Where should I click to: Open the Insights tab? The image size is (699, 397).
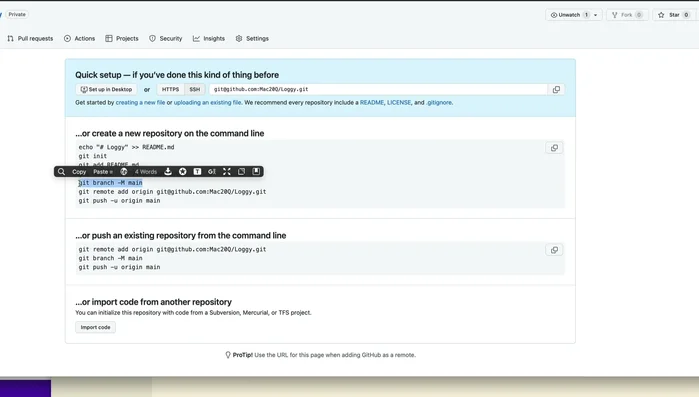[209, 39]
